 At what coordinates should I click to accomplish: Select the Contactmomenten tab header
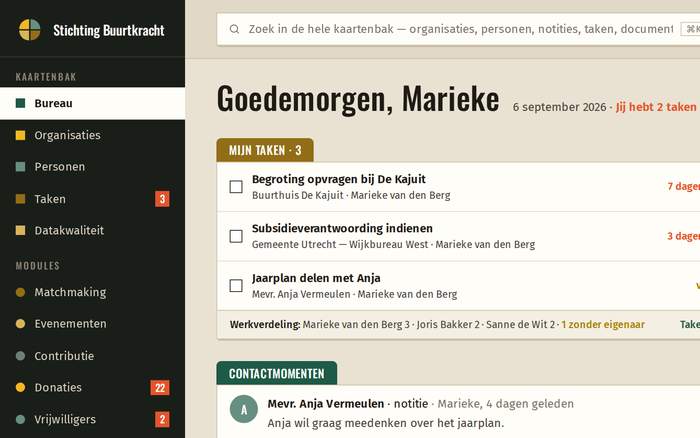[277, 373]
